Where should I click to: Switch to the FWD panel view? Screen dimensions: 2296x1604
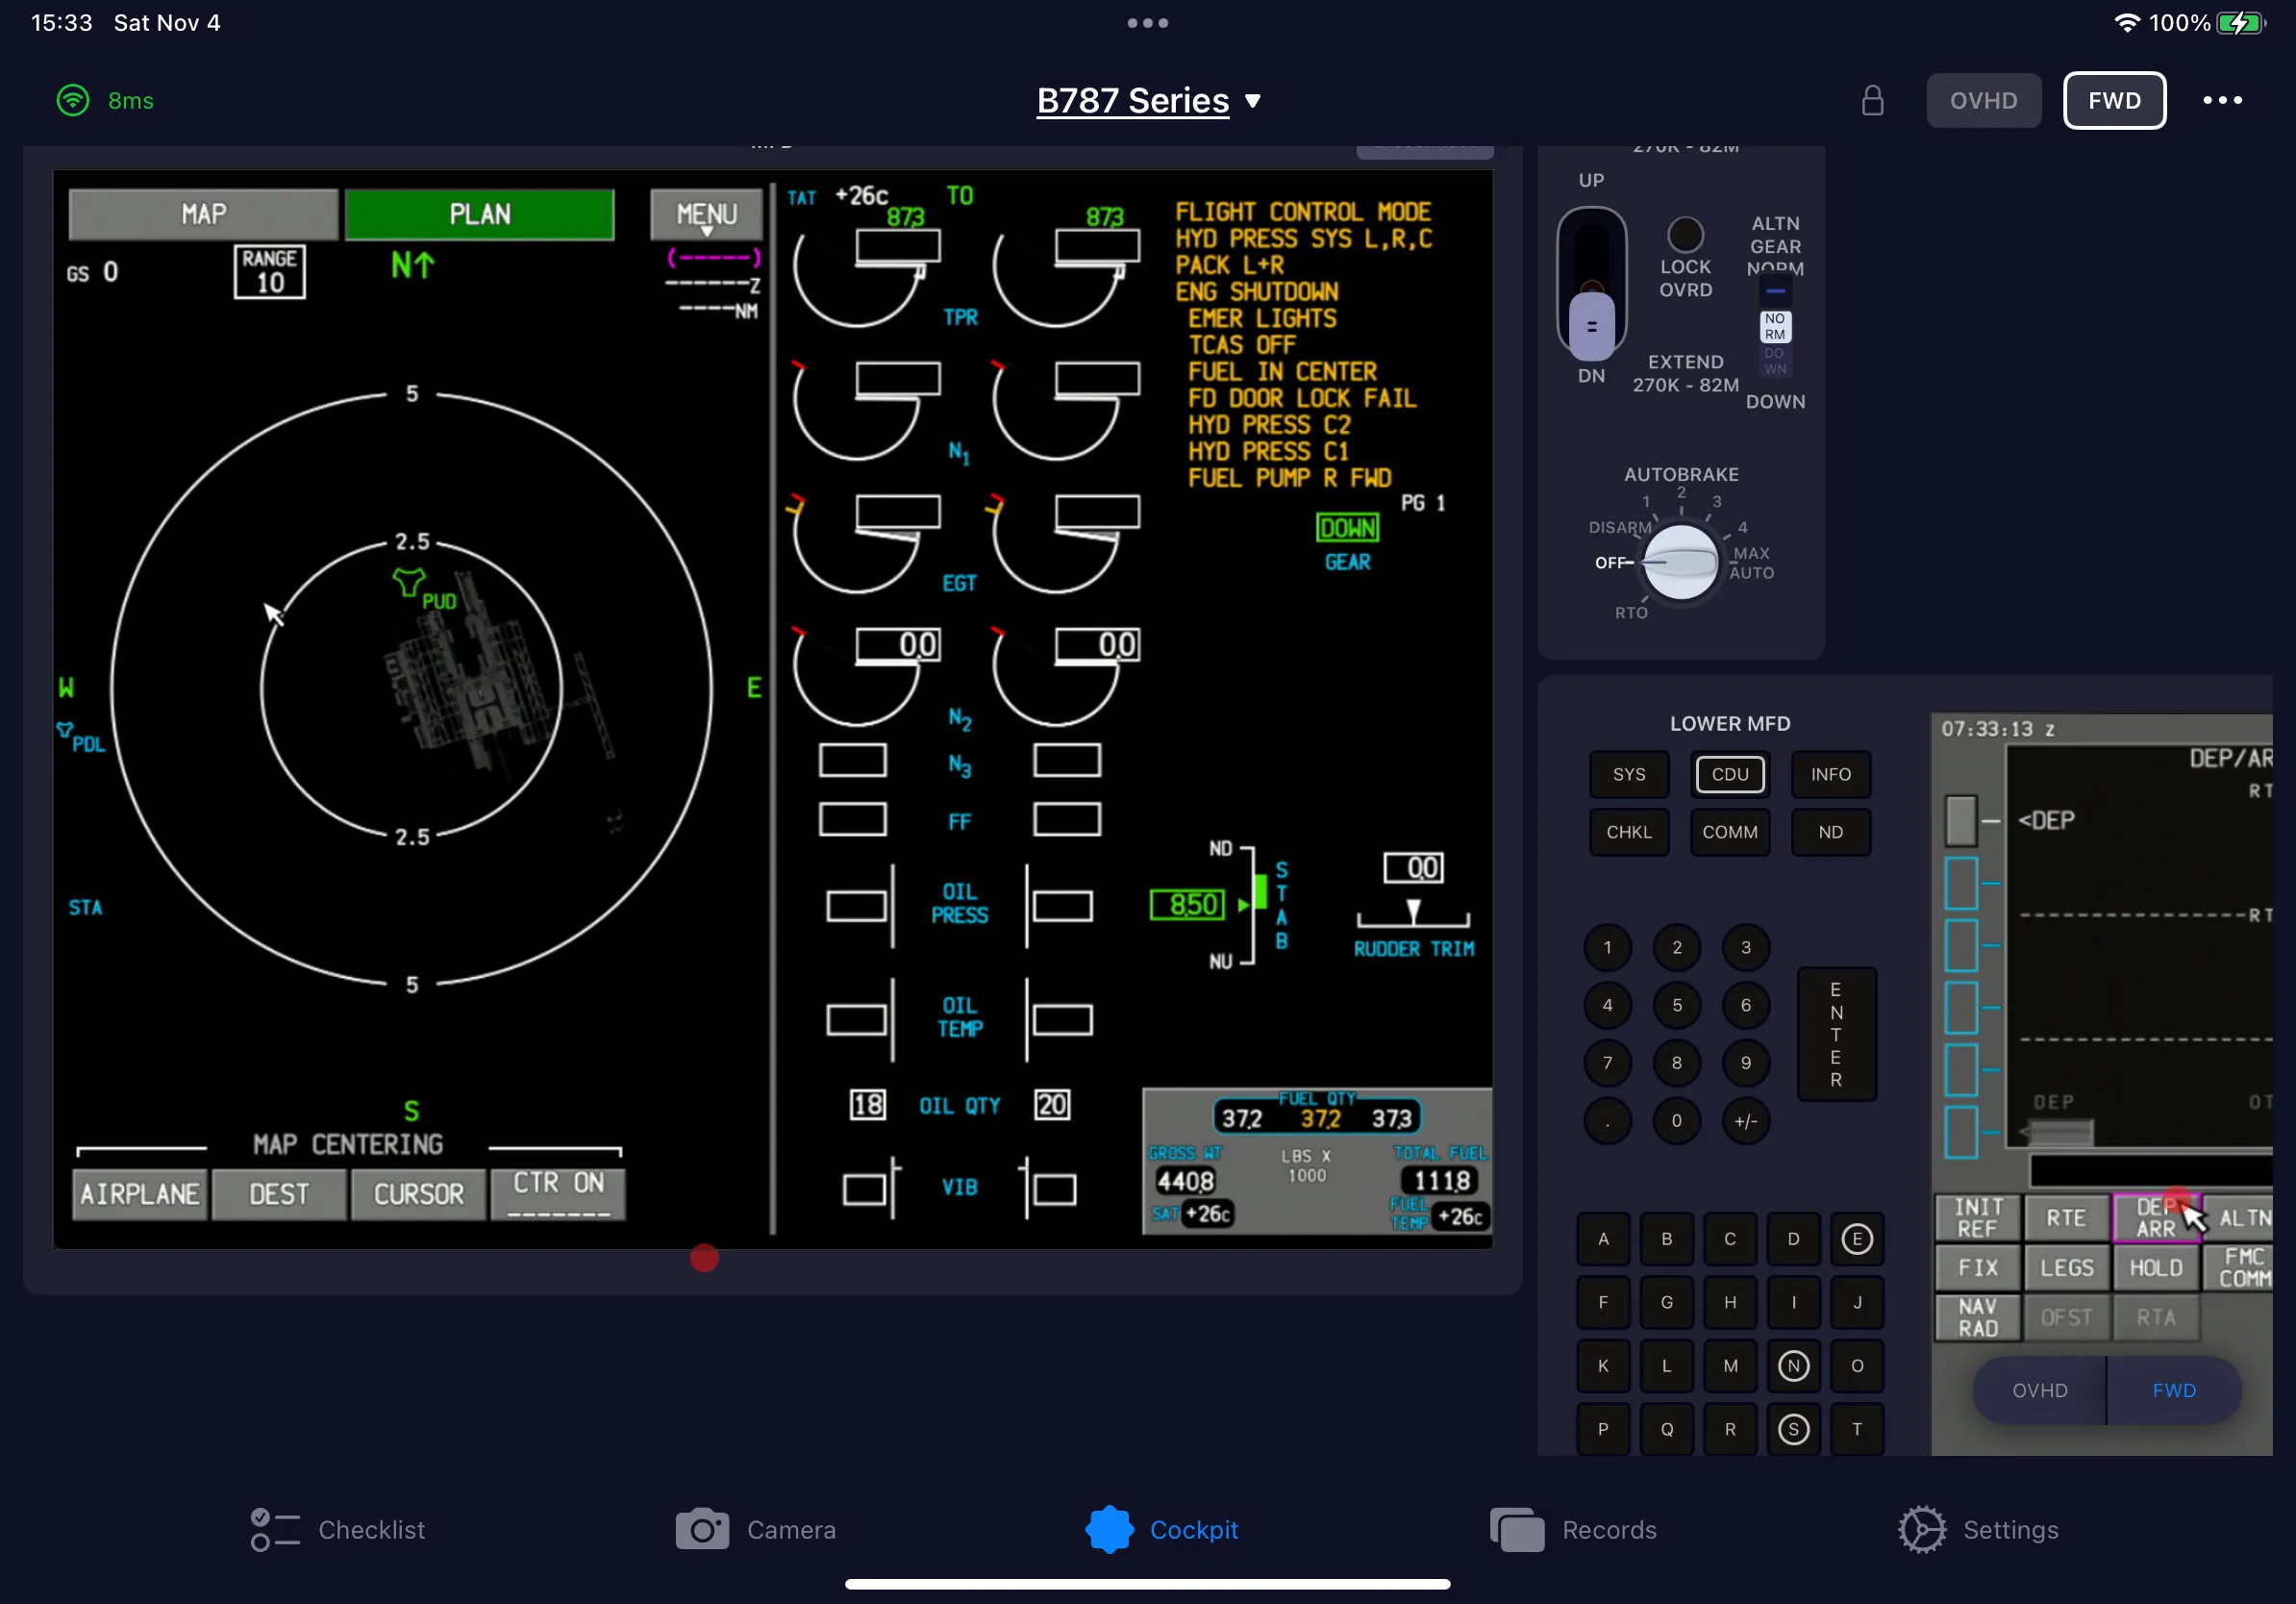pos(2114,100)
